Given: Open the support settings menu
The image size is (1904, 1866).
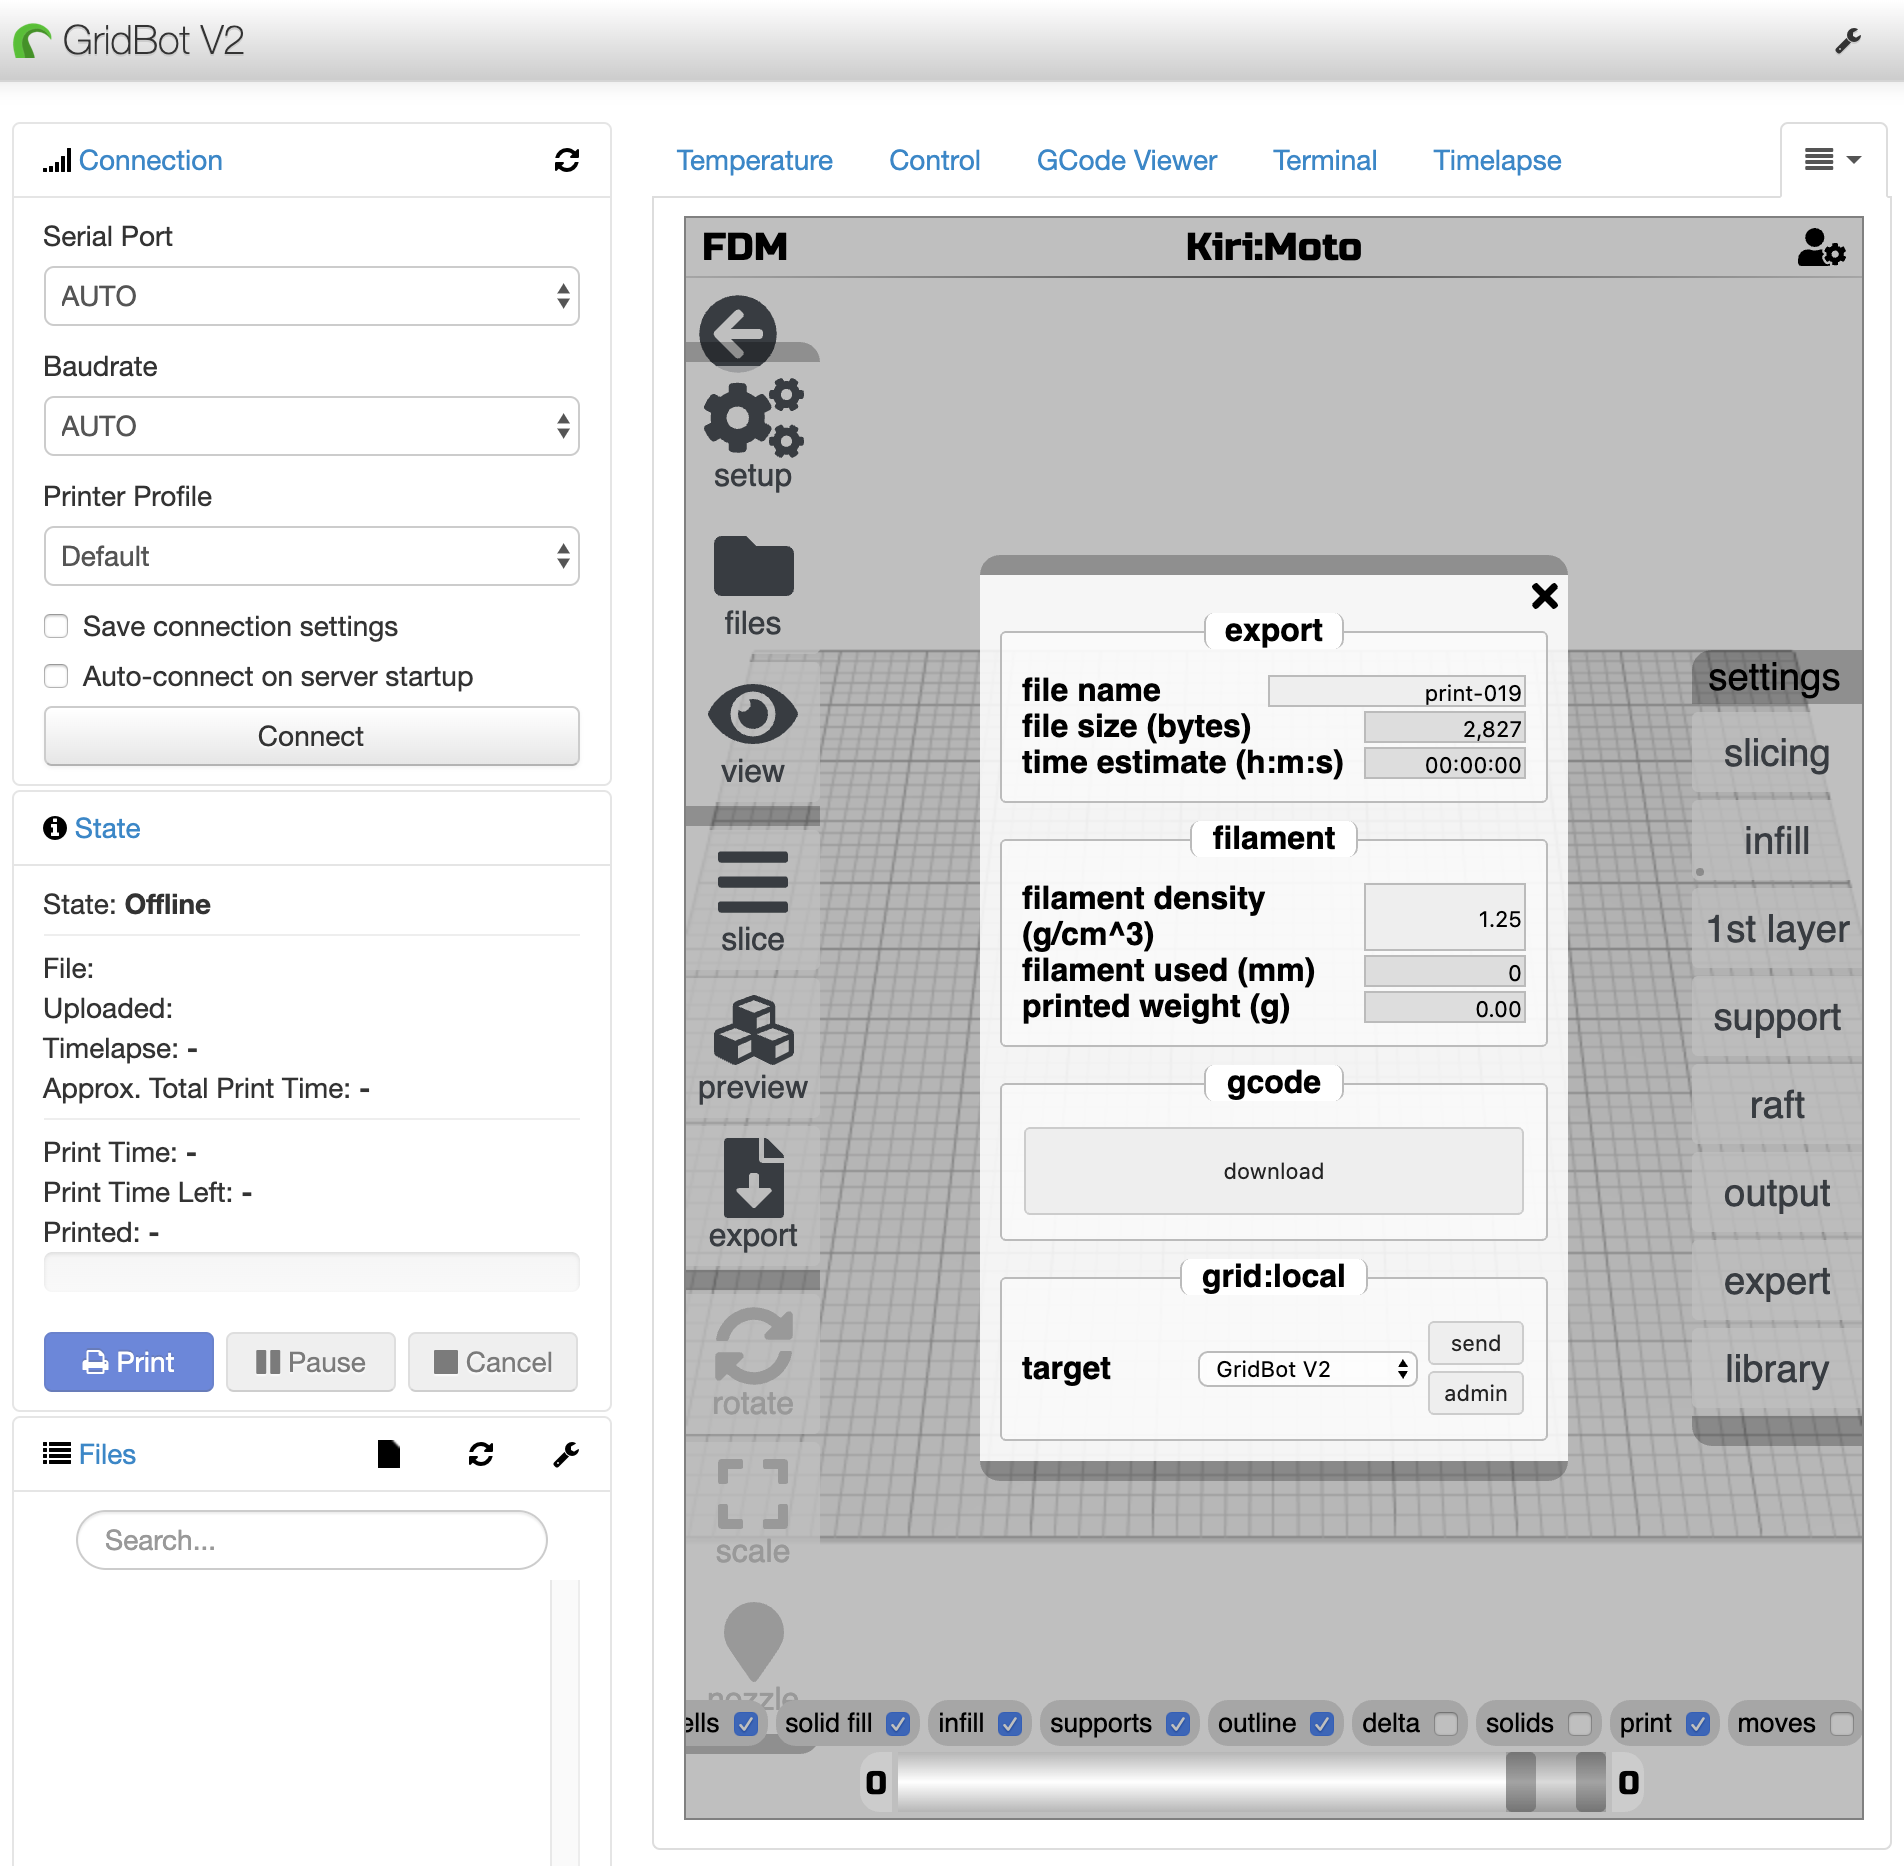Looking at the screenshot, I should coord(1777,1017).
